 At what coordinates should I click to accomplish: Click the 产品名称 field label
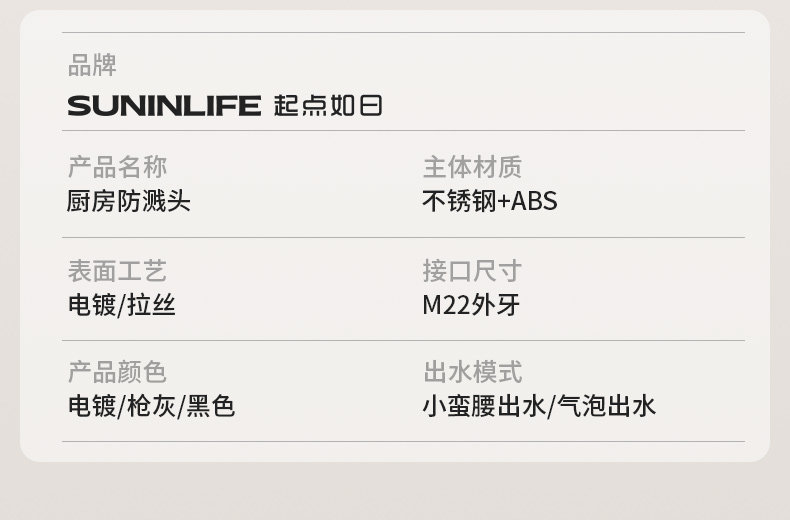pyautogui.click(x=117, y=166)
